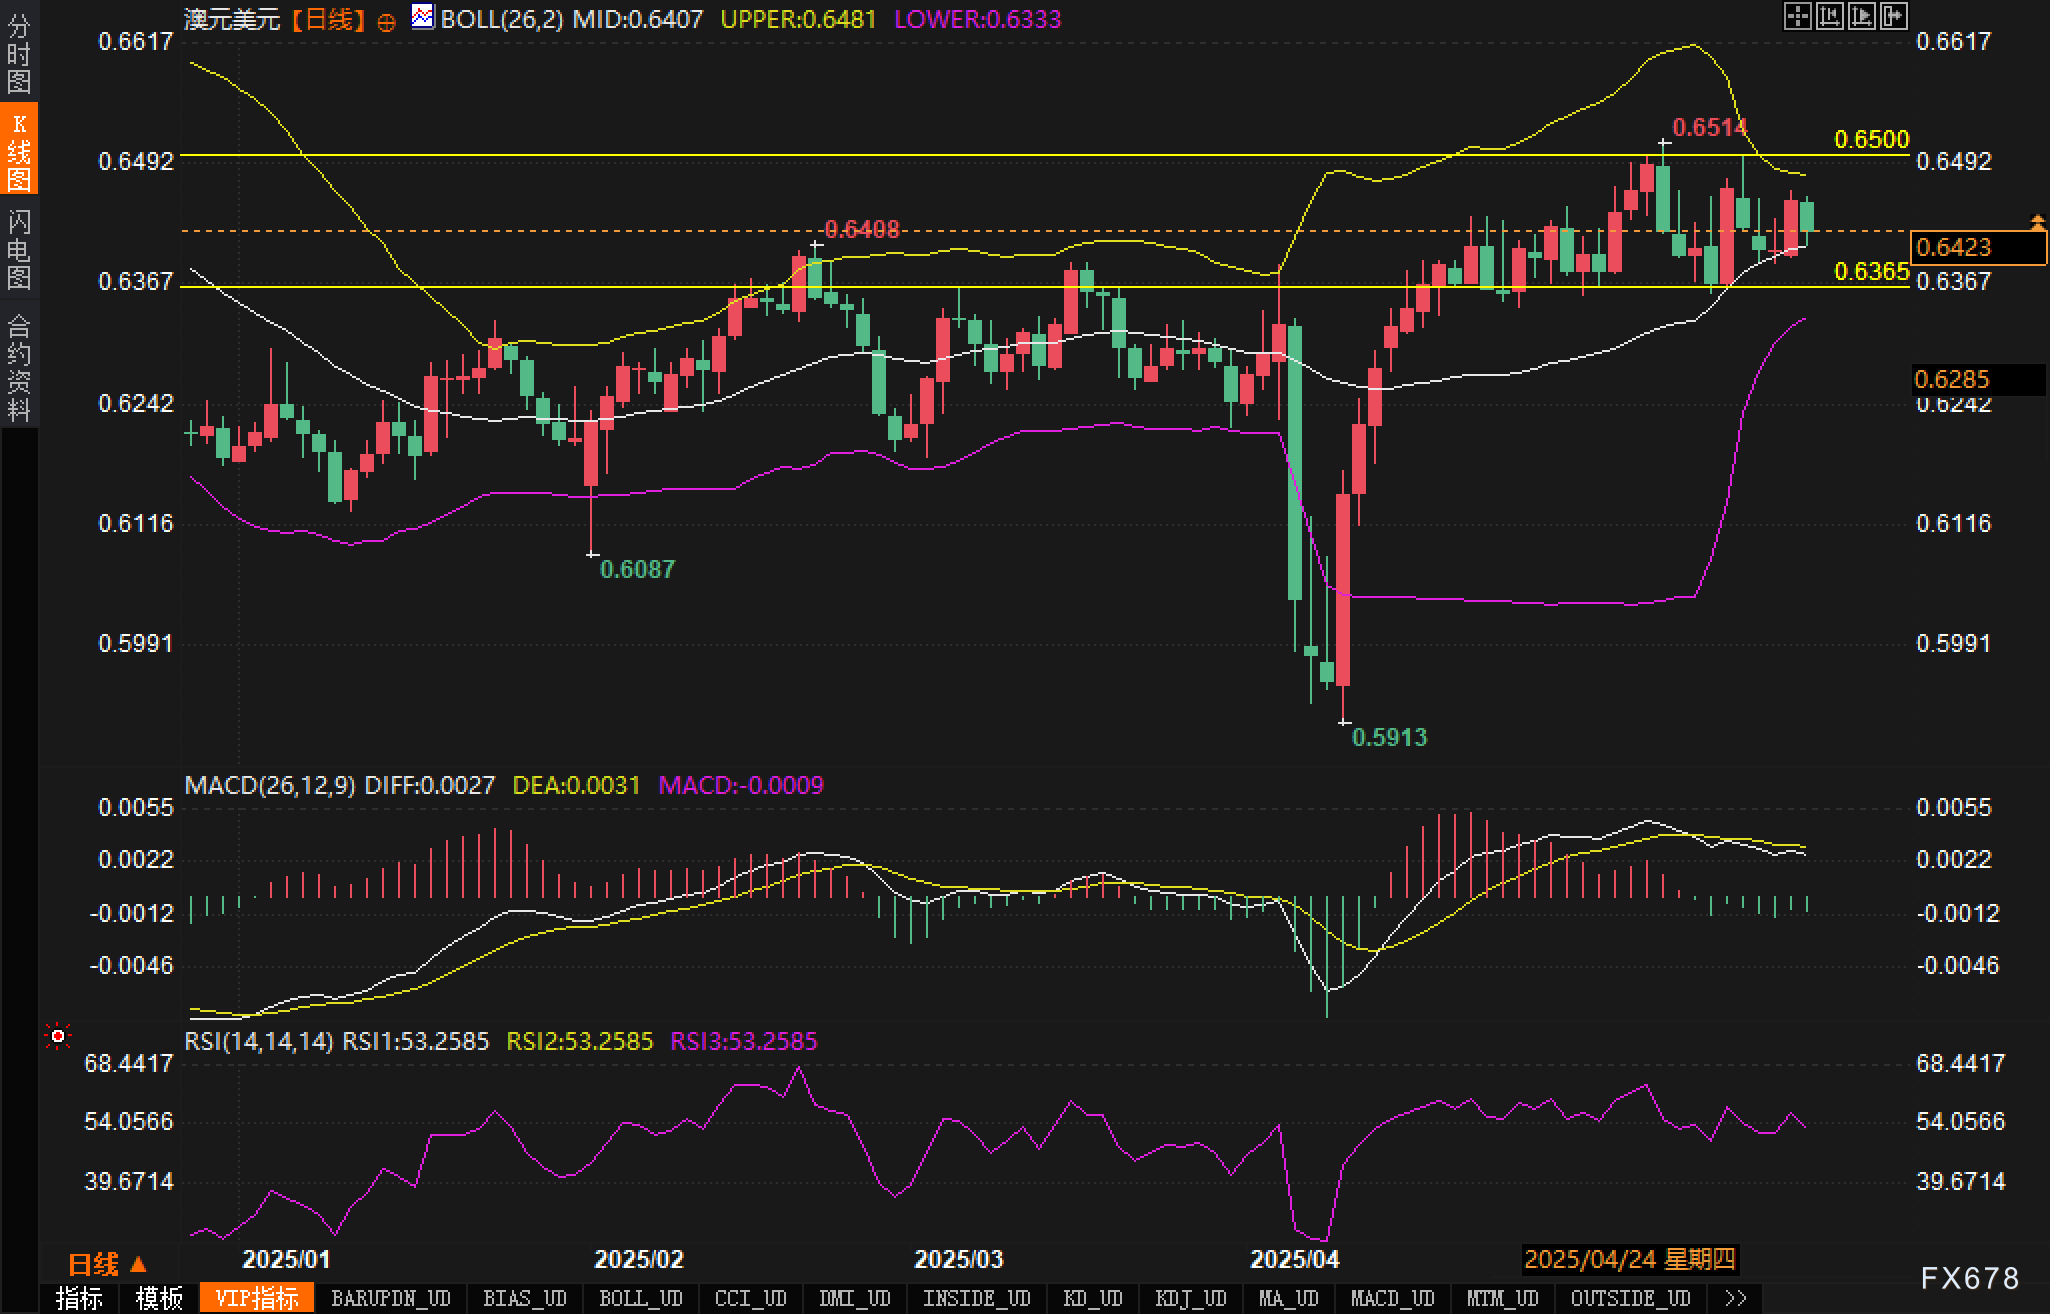Click the orange arrow marker above 0.6423
The height and width of the screenshot is (1314, 2050).
pos(2037,220)
